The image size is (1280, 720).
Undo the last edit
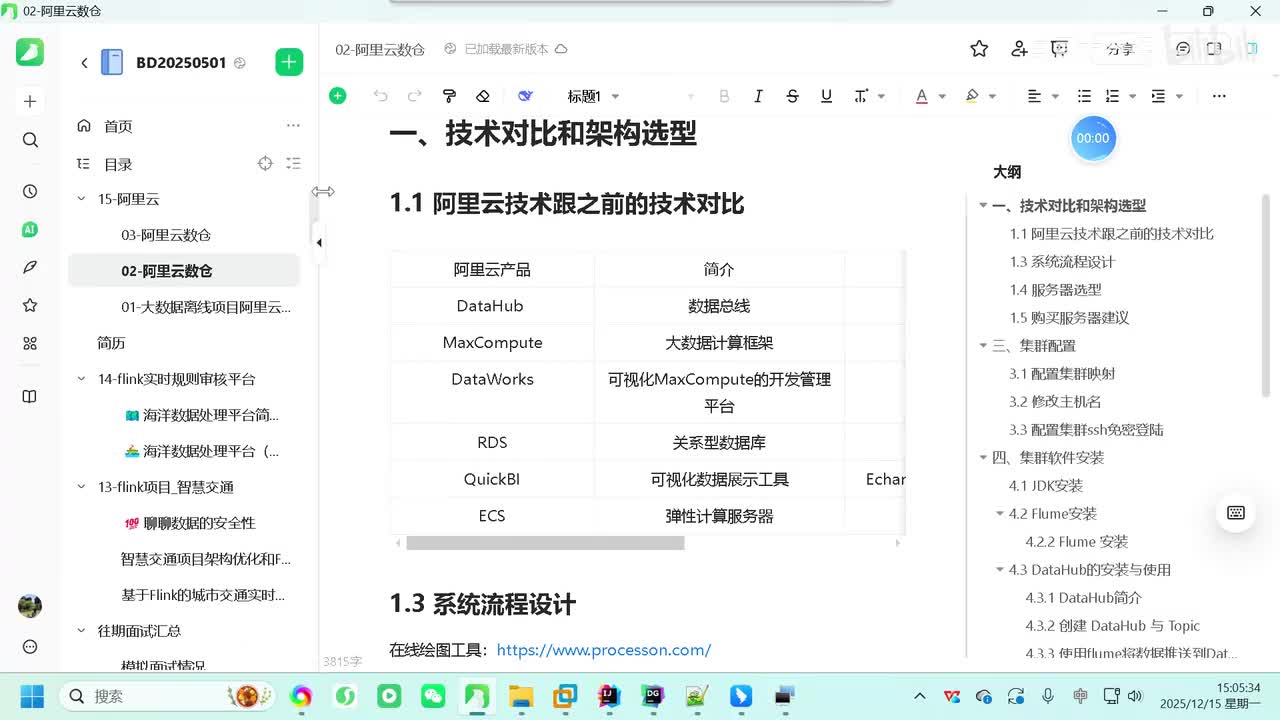(x=380, y=96)
